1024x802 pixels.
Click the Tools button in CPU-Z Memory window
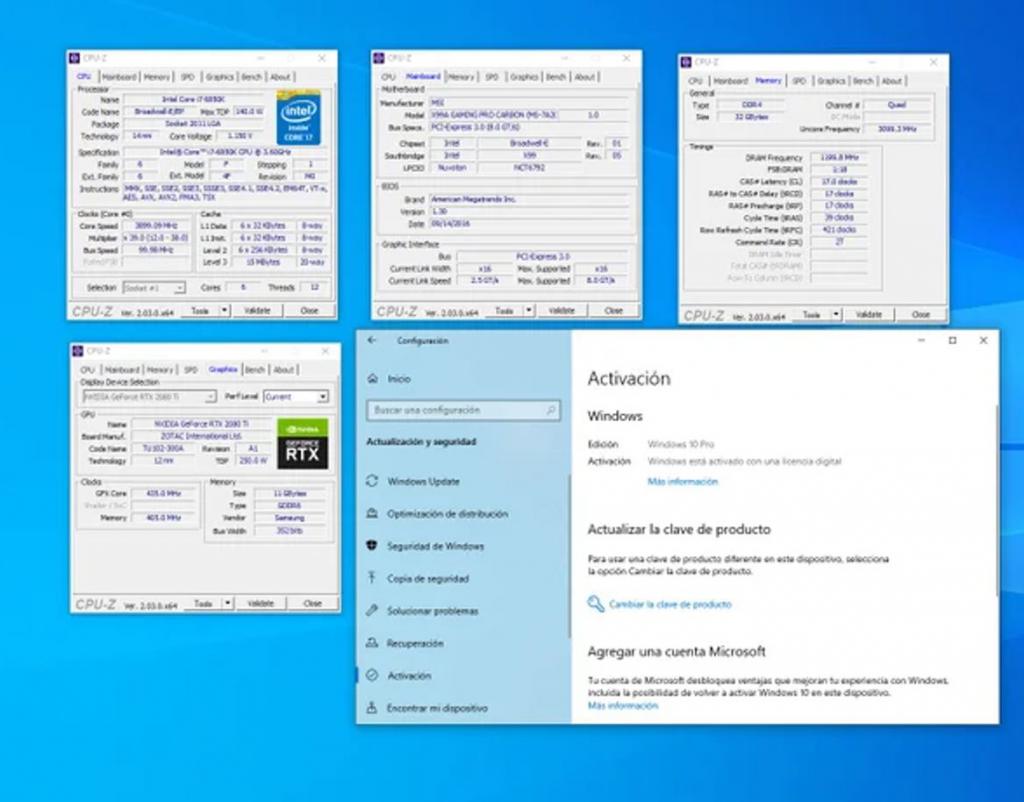coord(811,315)
